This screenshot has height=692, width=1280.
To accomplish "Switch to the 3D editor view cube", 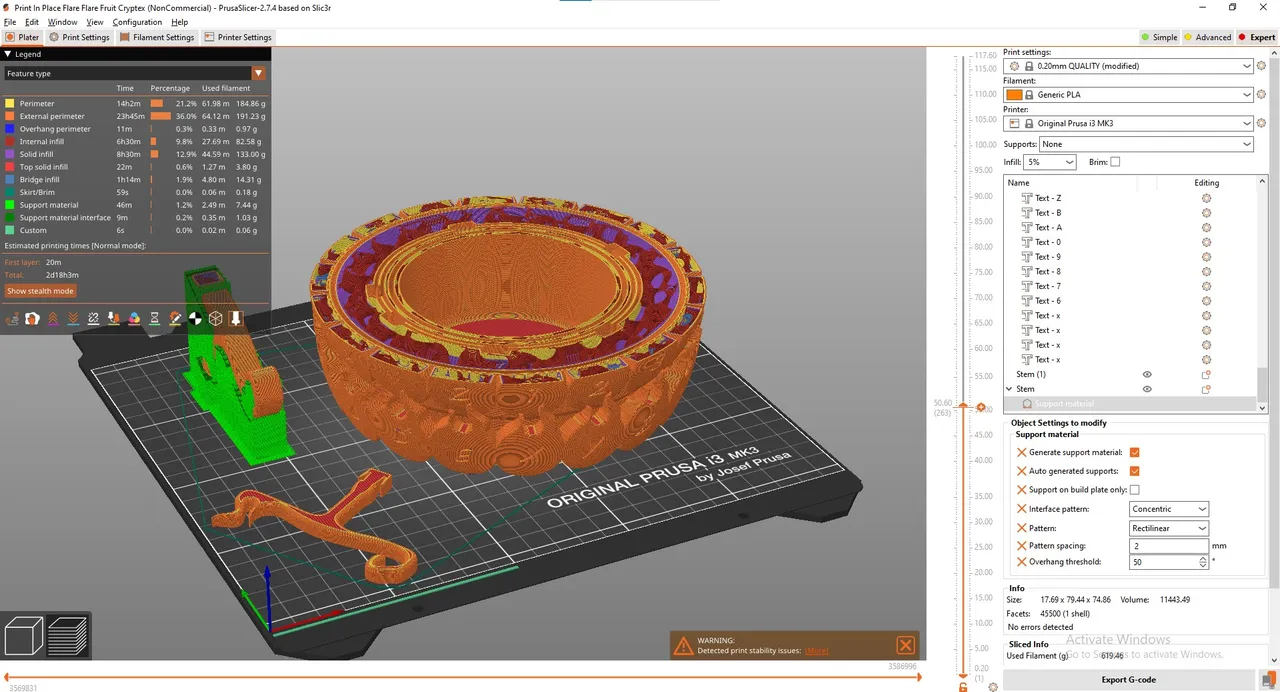I will tap(25, 636).
